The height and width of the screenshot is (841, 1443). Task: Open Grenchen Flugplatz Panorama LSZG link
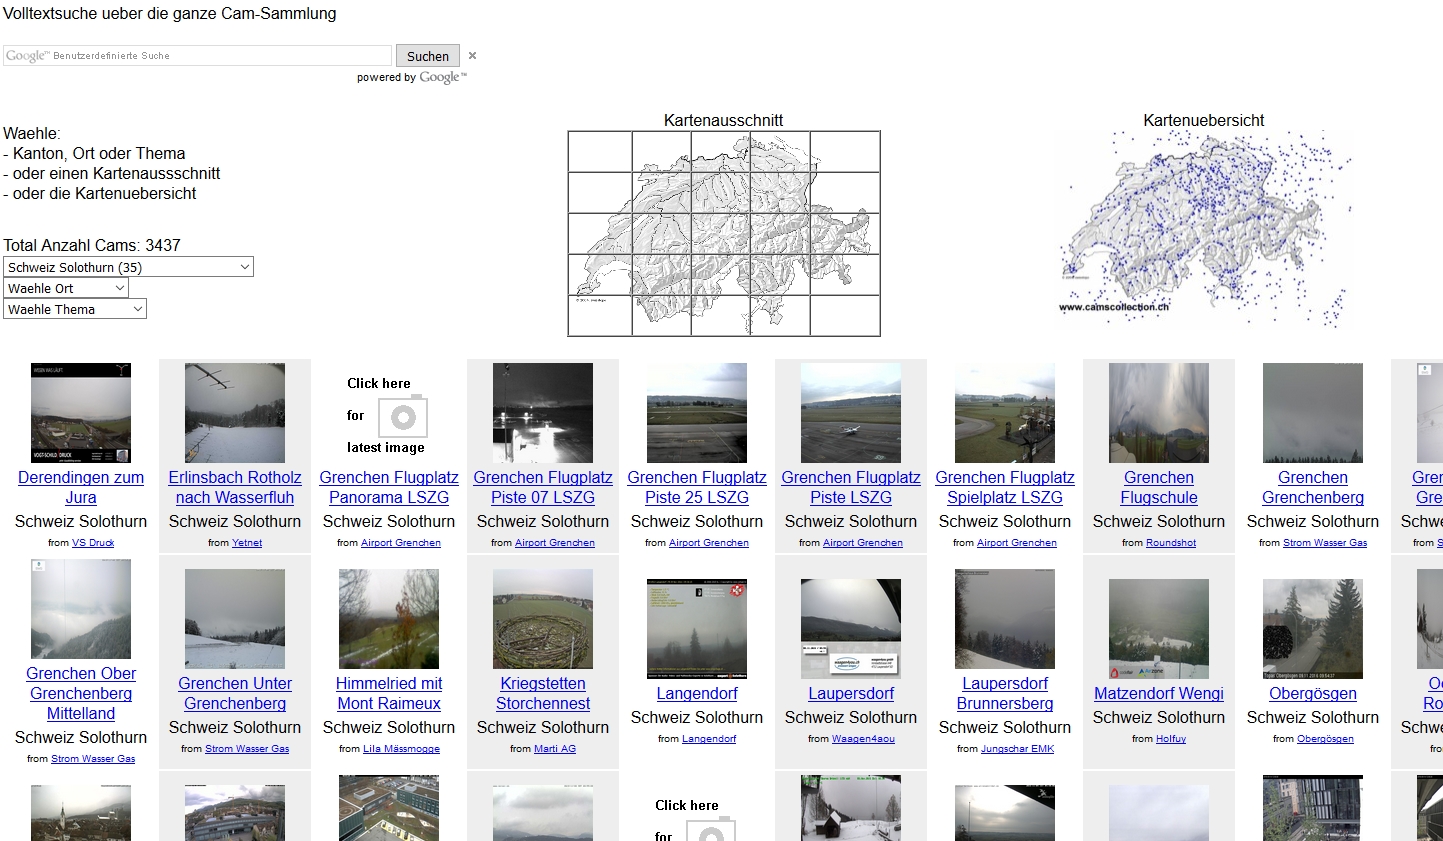[x=389, y=488]
